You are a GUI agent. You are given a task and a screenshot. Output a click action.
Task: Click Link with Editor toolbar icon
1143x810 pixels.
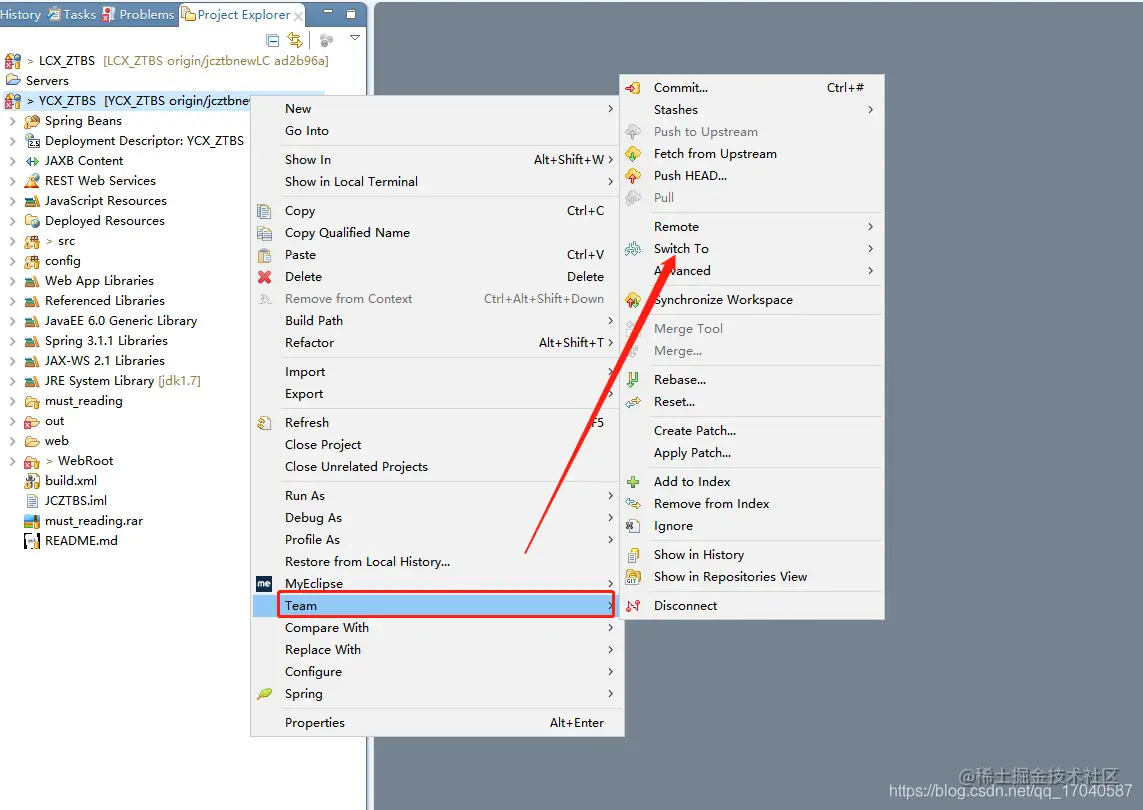click(294, 39)
